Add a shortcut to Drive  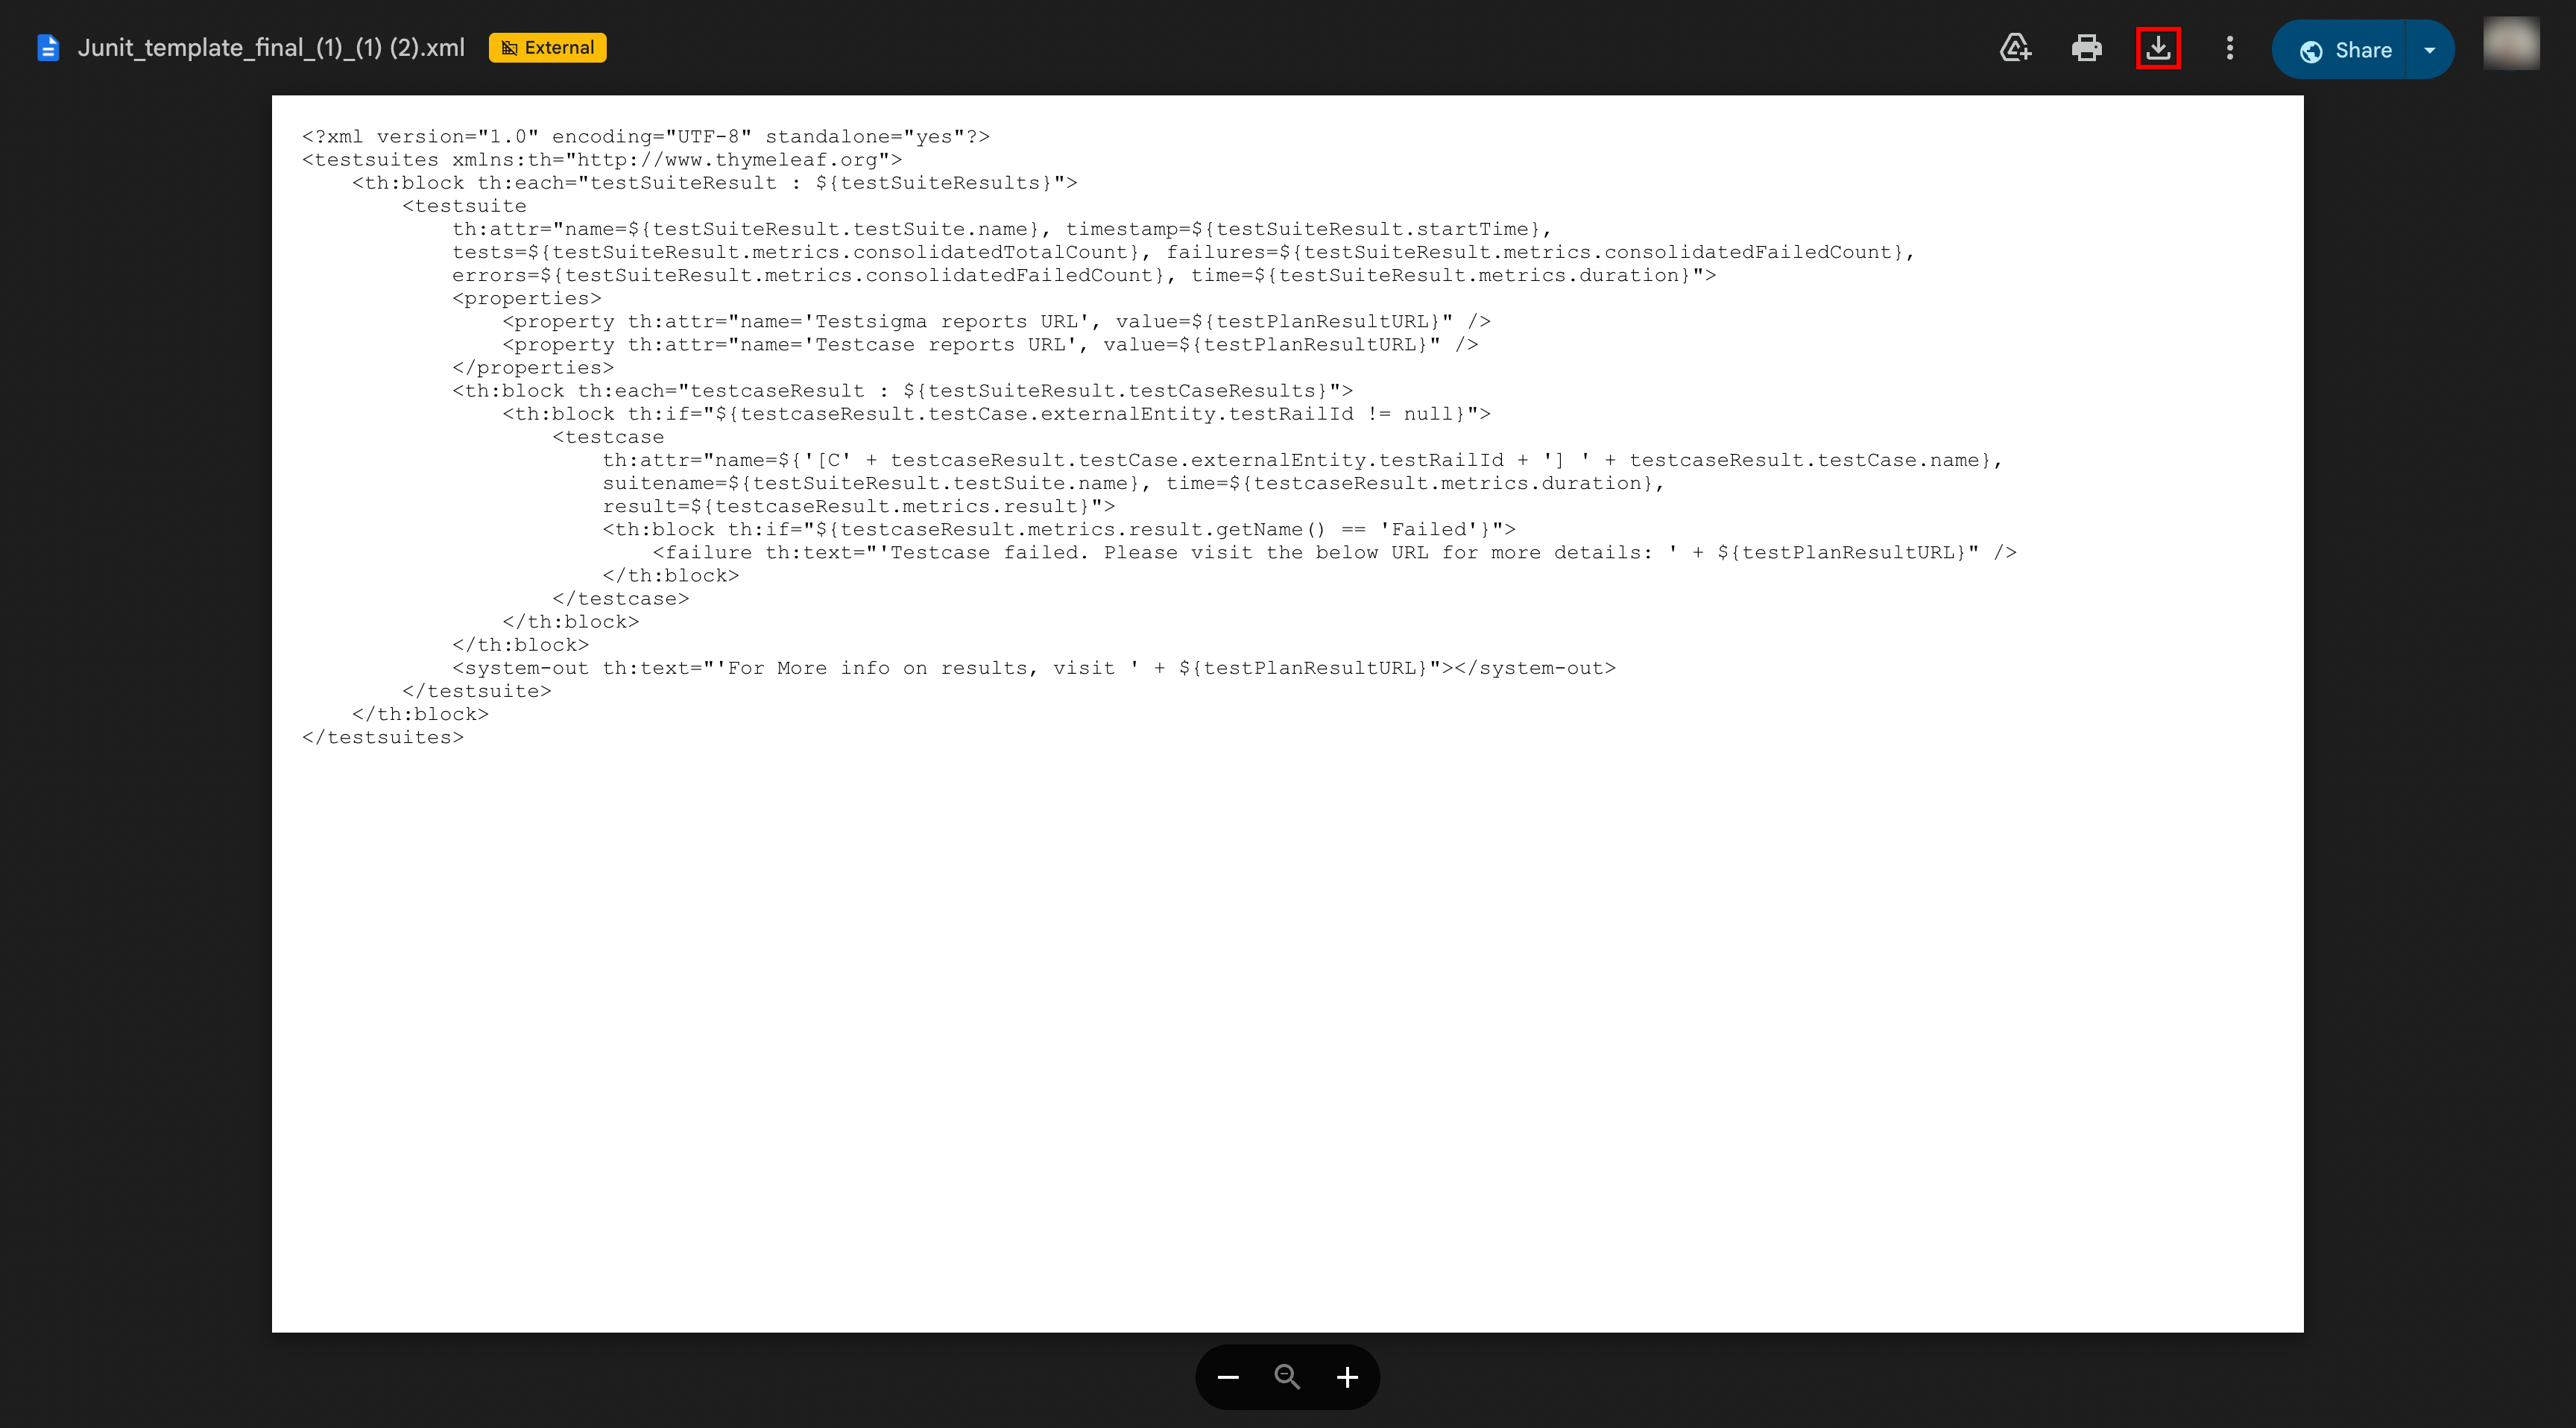click(x=2016, y=47)
